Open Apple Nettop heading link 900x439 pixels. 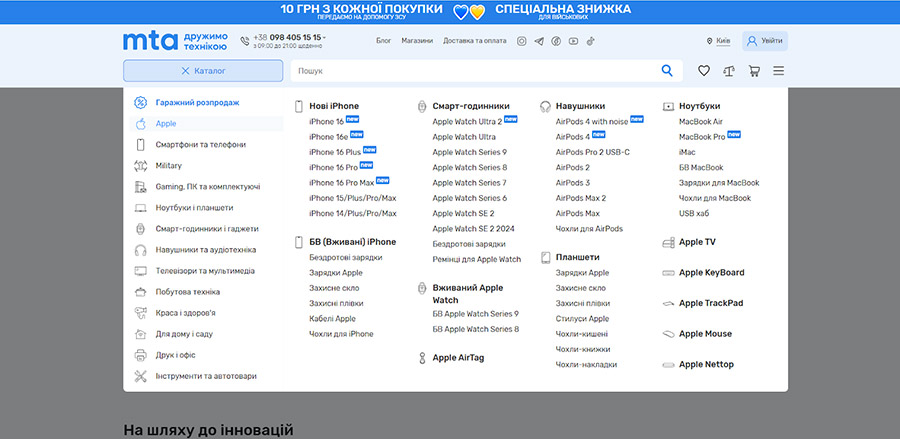click(x=706, y=364)
